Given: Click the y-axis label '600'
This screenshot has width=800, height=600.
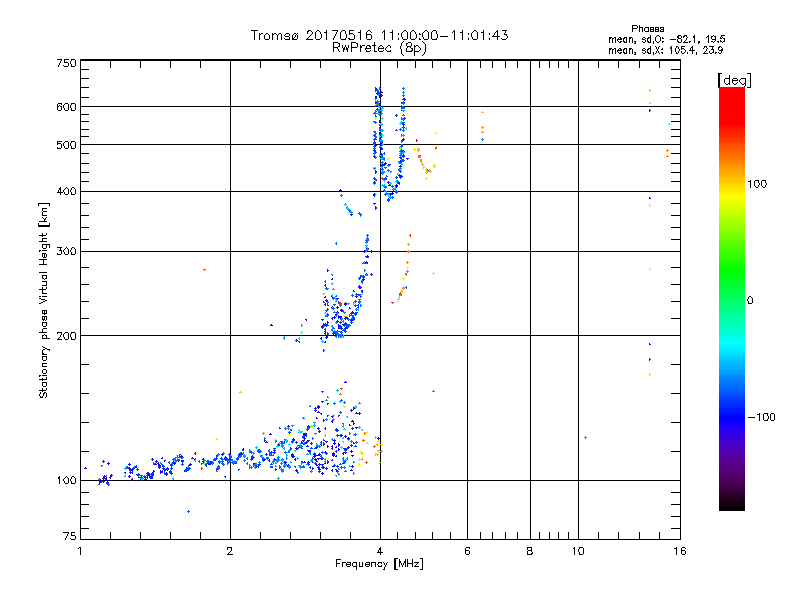Looking at the screenshot, I should point(66,107).
